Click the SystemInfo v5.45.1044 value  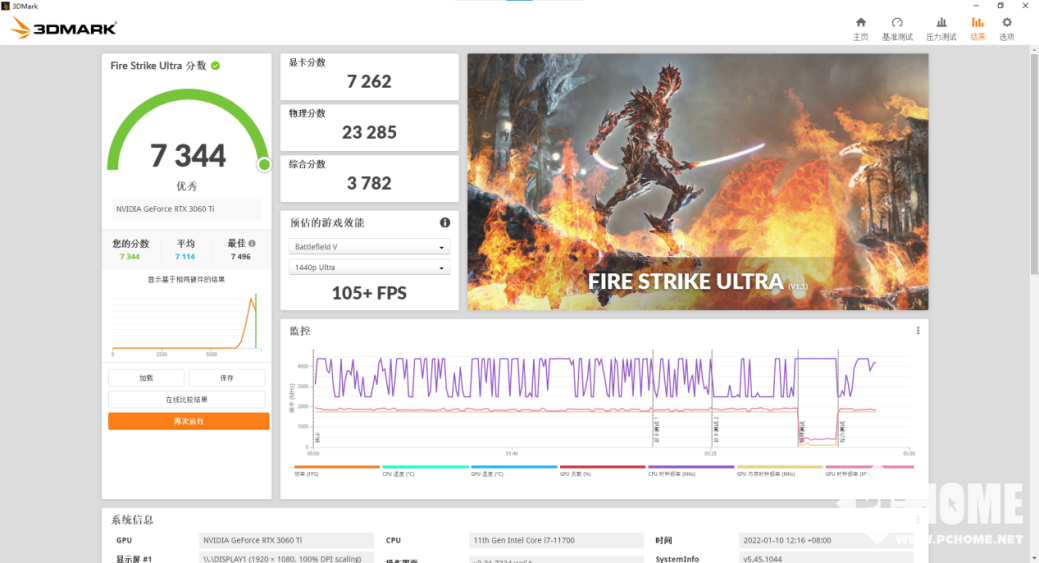(x=826, y=558)
